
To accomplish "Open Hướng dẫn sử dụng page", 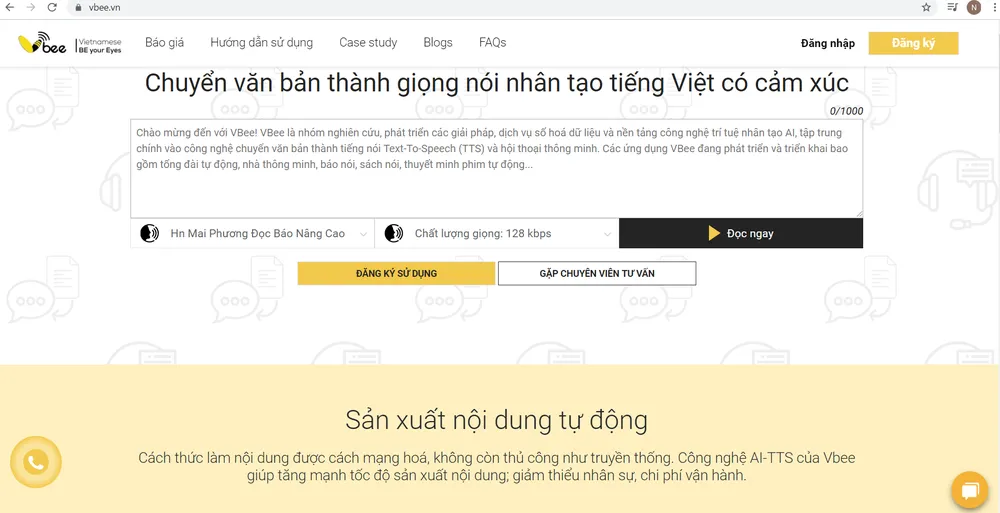I will (x=261, y=43).
